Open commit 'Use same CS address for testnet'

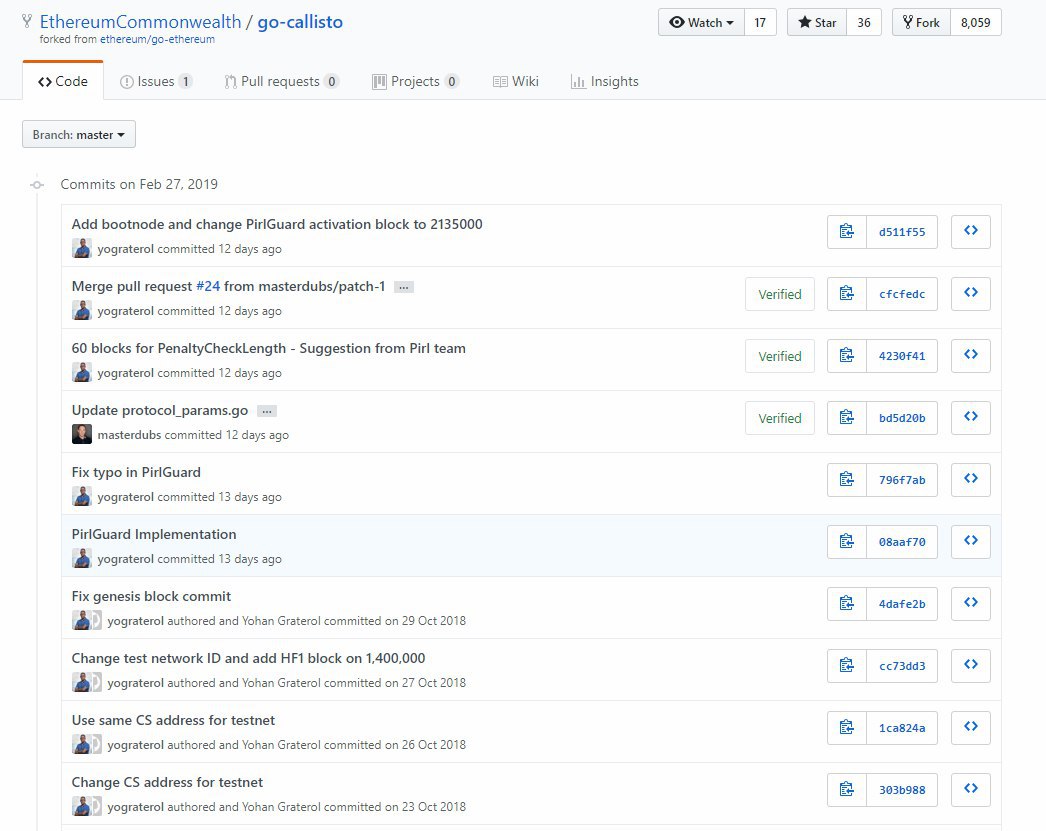tap(173, 720)
